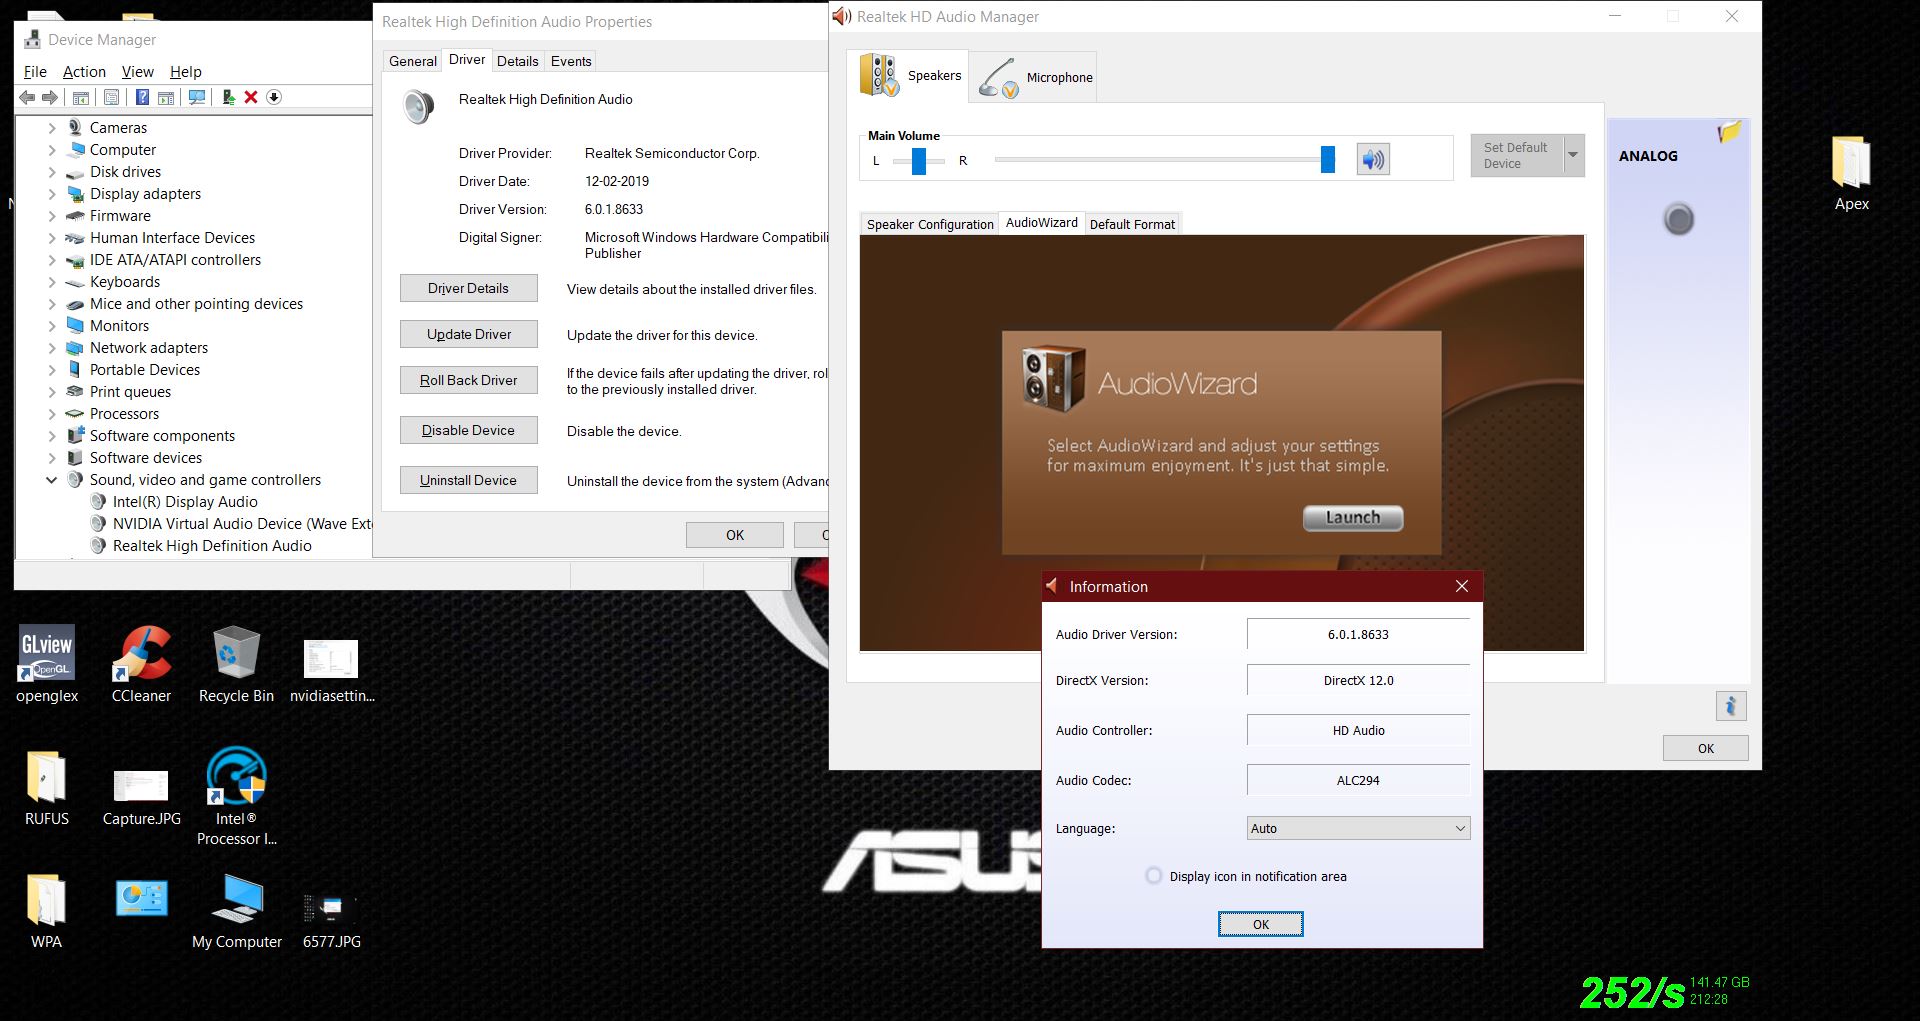Open Intel Processor shortcut on desktop

237,795
